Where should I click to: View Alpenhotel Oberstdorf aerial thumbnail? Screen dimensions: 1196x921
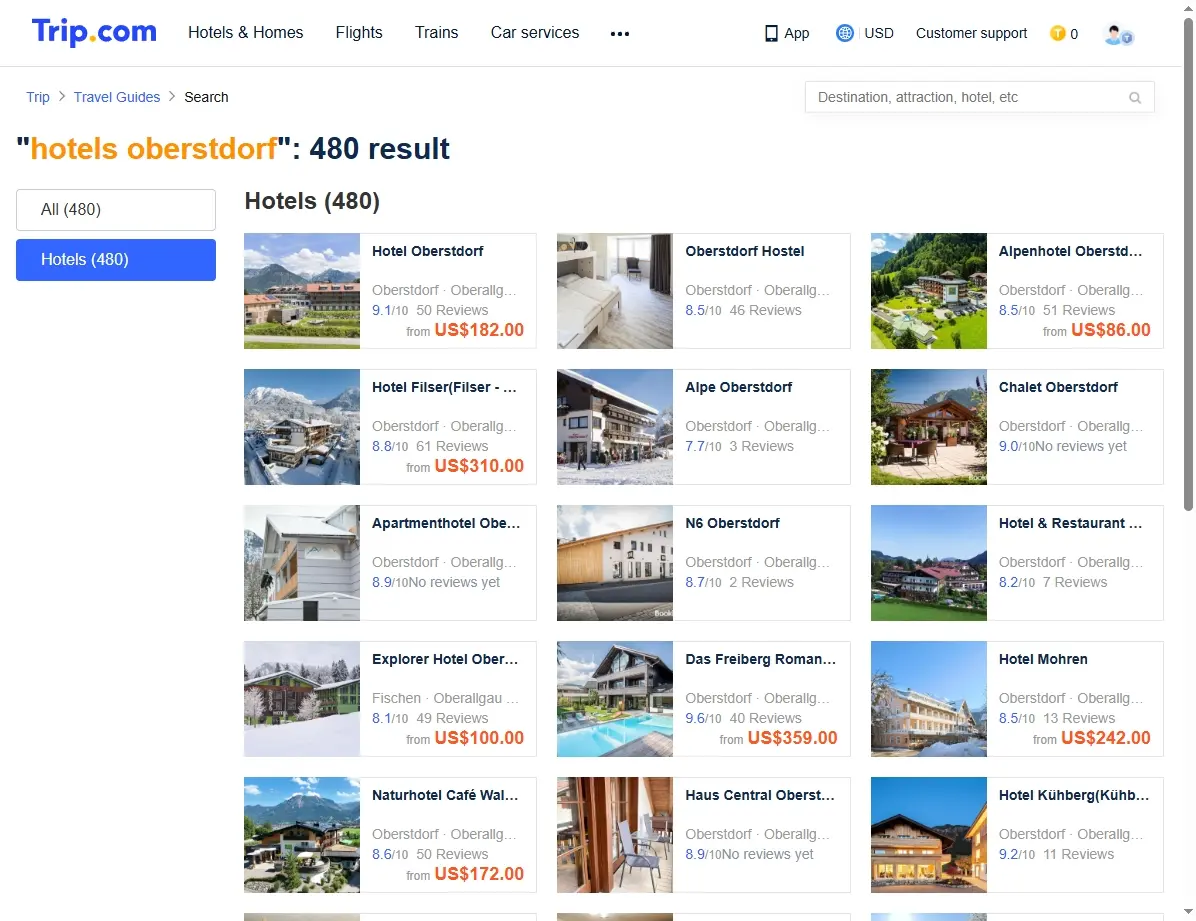click(x=929, y=291)
